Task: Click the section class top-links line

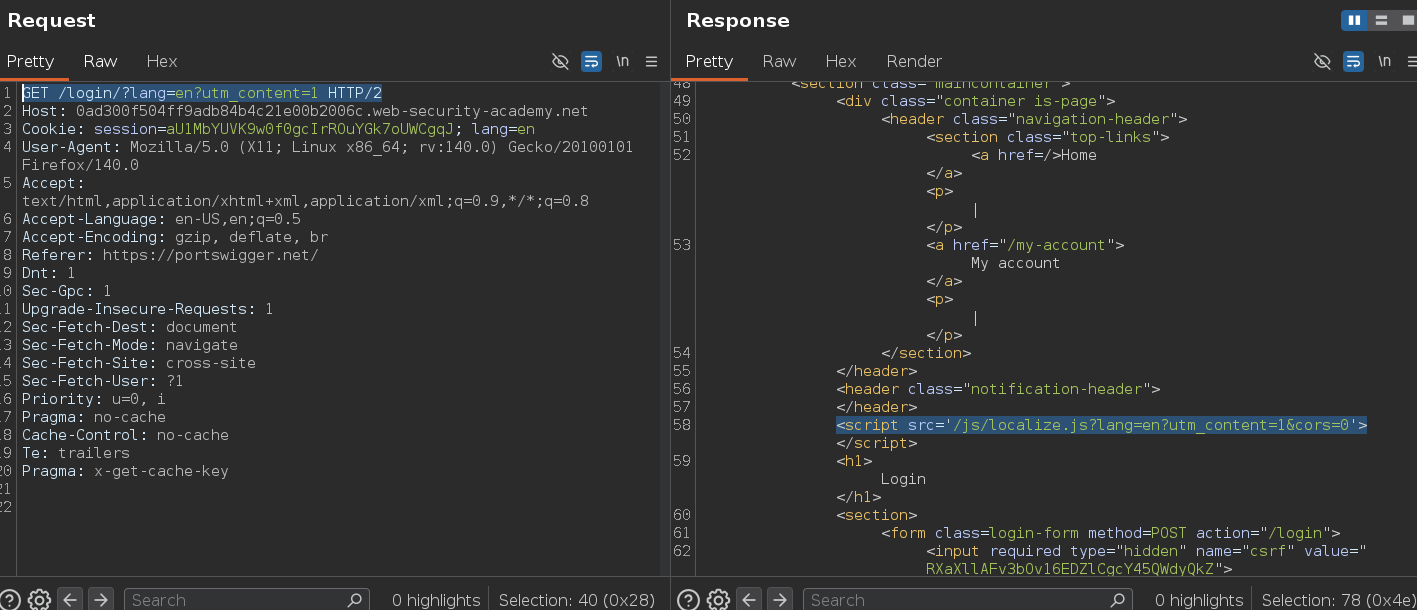Action: point(1048,137)
